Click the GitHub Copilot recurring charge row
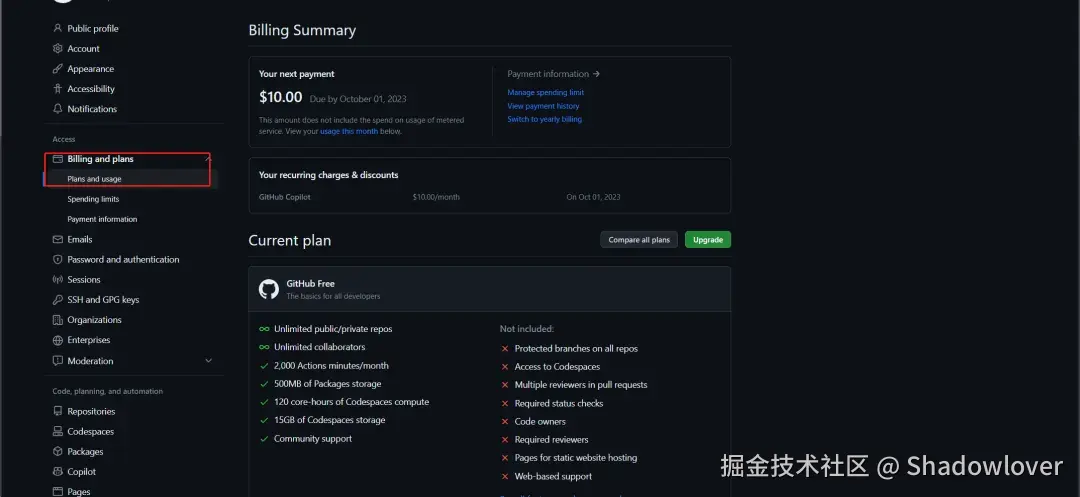This screenshot has width=1080, height=497. pos(489,197)
